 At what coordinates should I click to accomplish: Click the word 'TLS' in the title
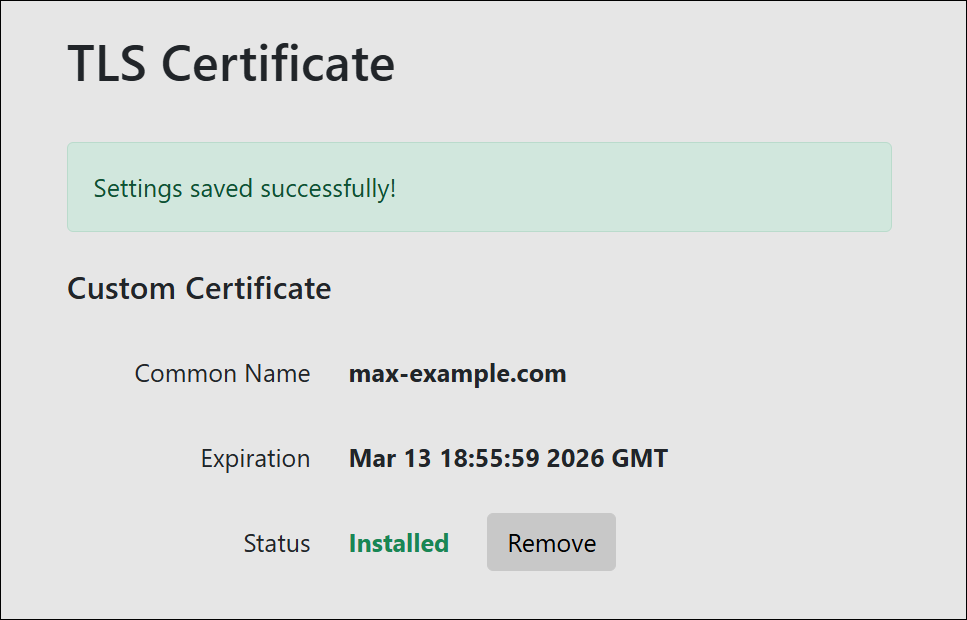click(108, 63)
